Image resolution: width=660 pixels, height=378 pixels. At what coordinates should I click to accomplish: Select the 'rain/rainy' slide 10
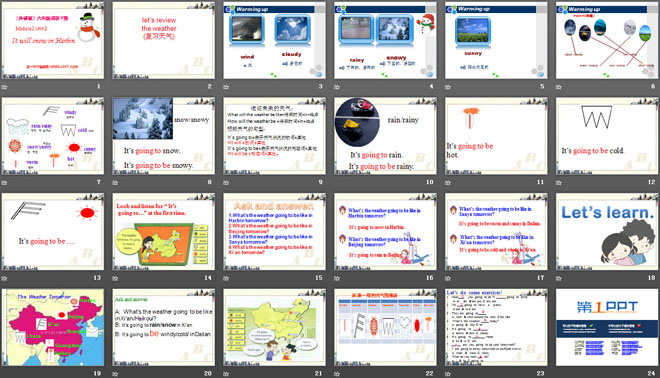click(x=385, y=136)
